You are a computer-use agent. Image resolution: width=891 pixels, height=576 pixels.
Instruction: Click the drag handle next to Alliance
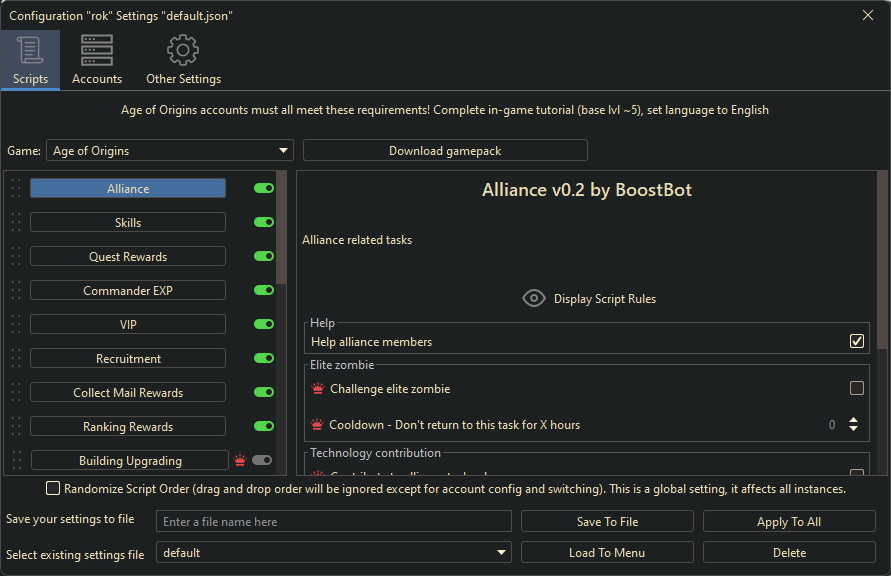[14, 188]
